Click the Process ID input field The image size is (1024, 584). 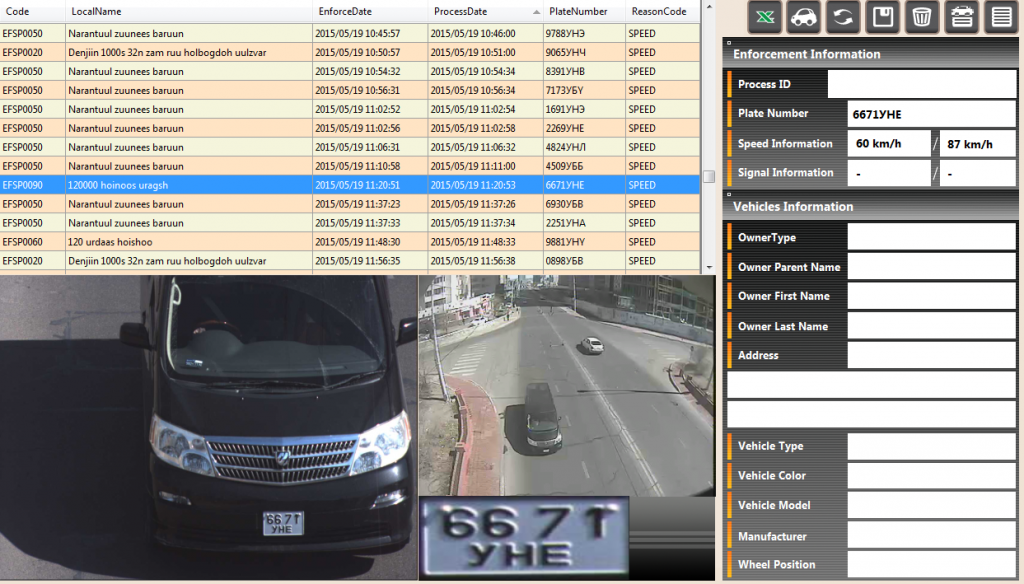(921, 84)
